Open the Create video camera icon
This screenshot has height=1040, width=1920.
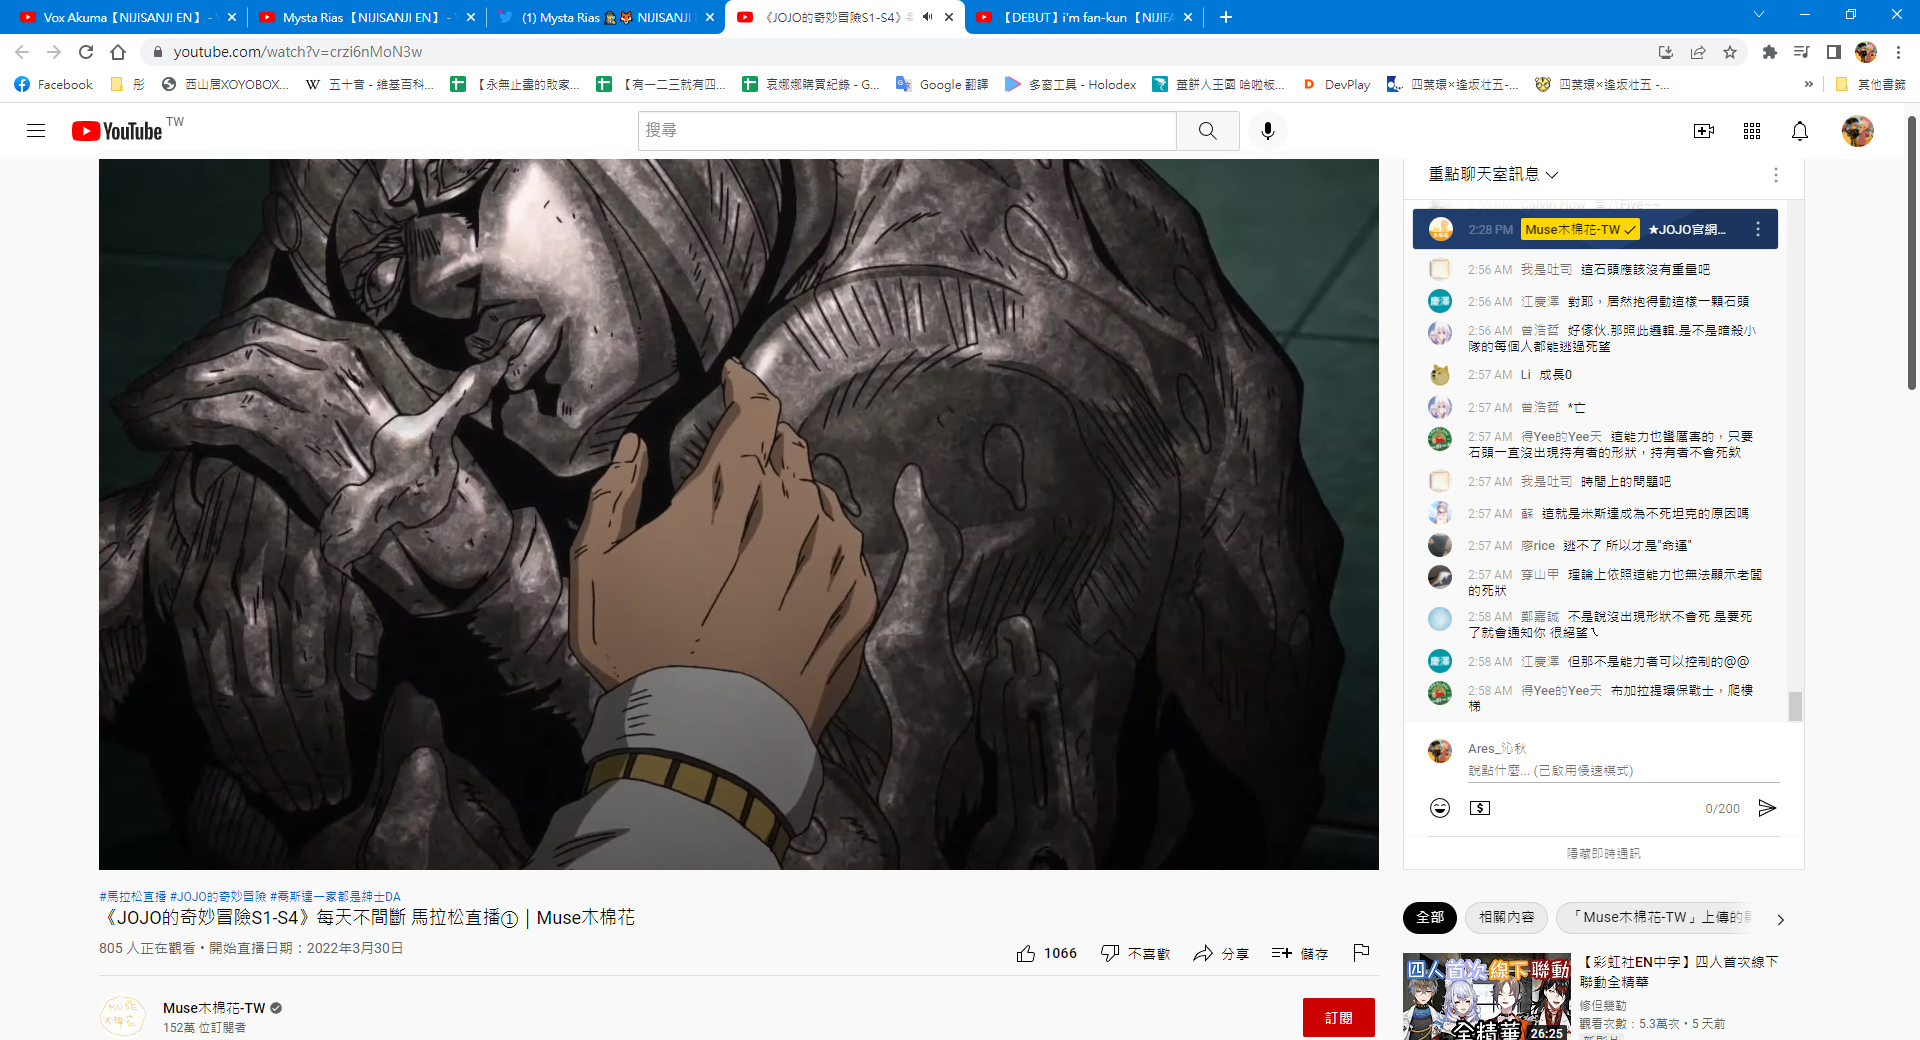[x=1704, y=131]
